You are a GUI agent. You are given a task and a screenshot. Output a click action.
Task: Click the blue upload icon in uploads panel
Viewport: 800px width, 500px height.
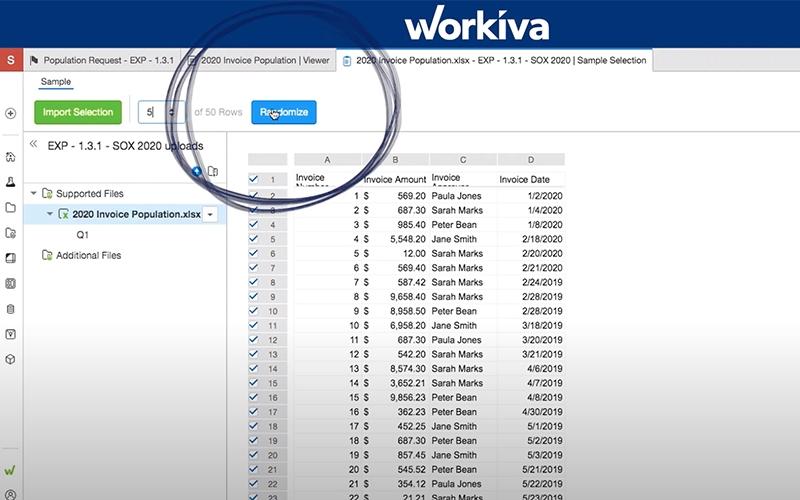click(x=196, y=171)
